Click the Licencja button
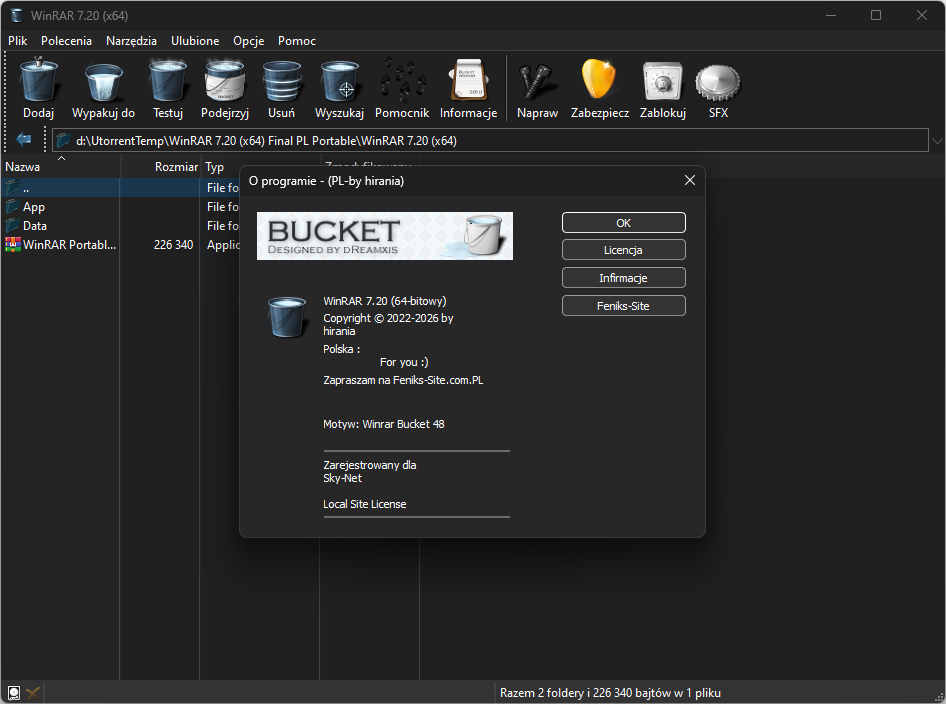 [x=624, y=250]
